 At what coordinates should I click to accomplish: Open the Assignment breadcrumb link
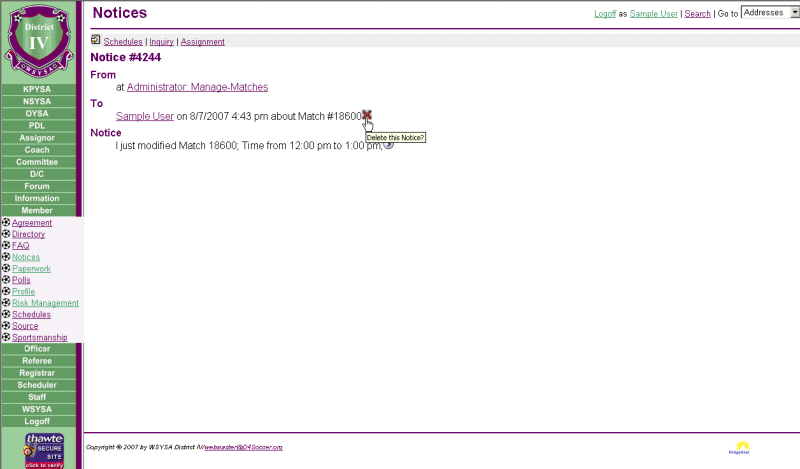point(203,42)
